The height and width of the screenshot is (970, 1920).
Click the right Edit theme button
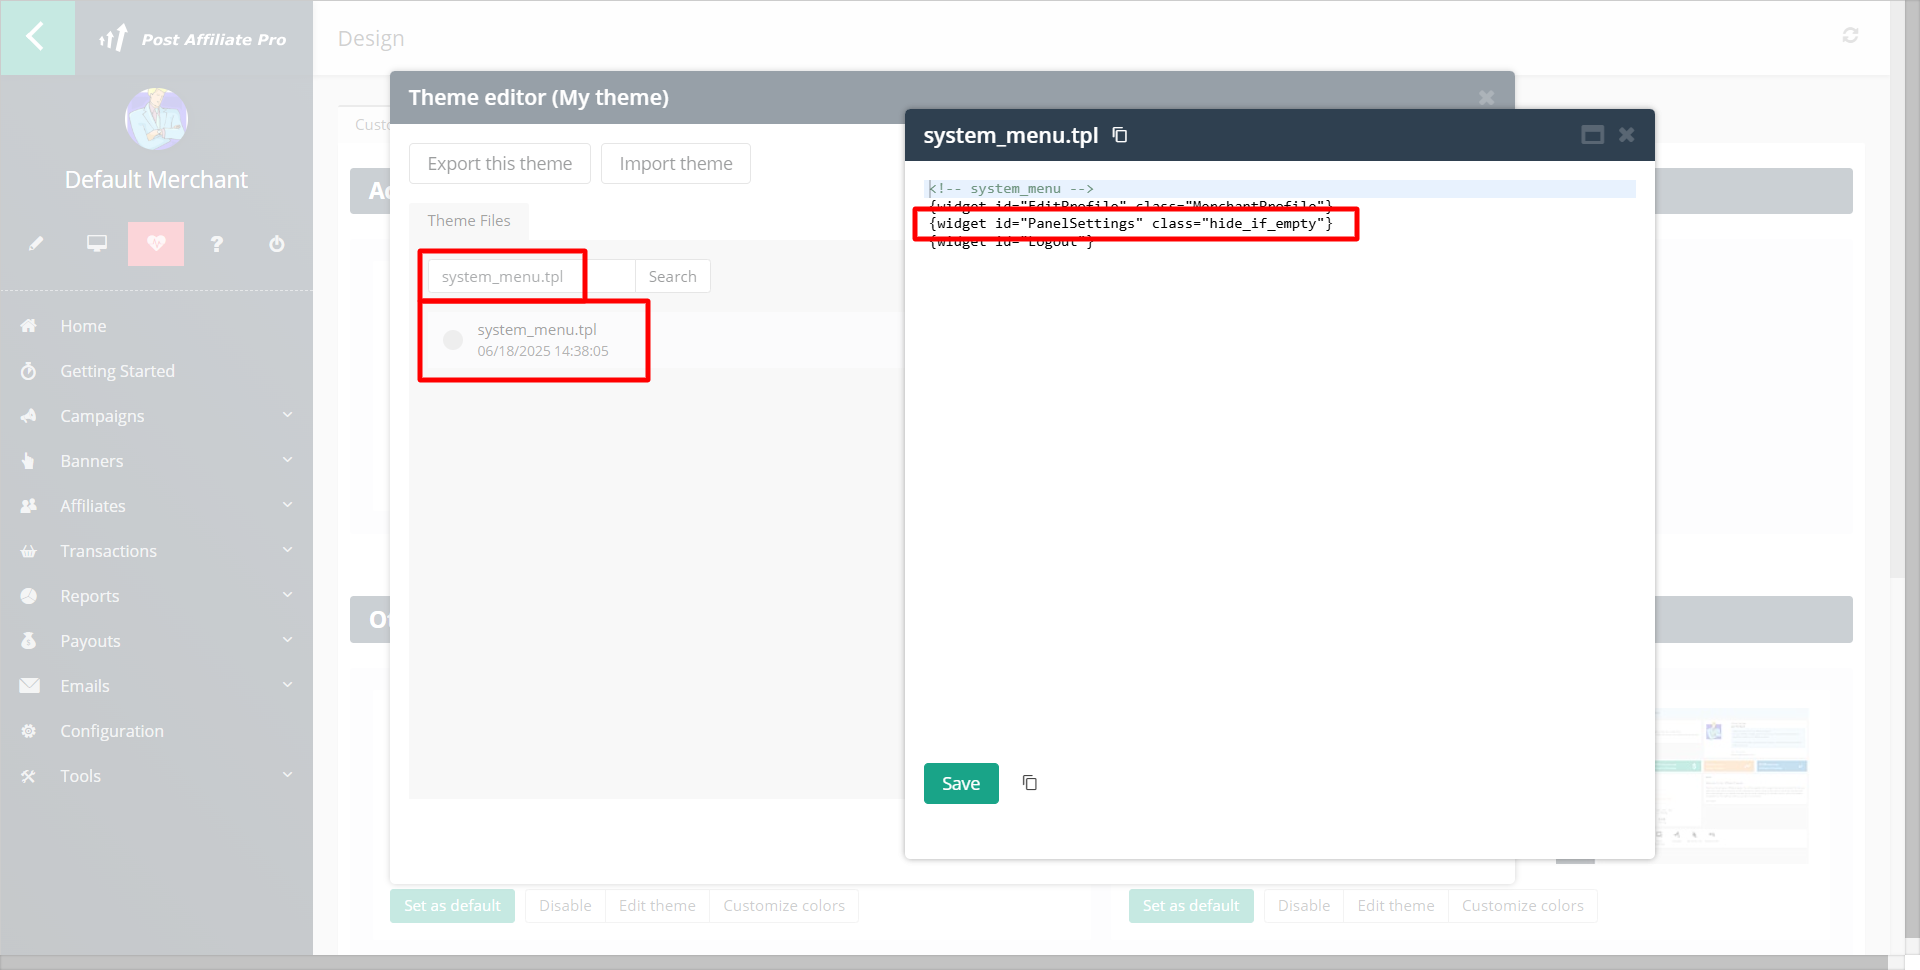tap(1396, 906)
